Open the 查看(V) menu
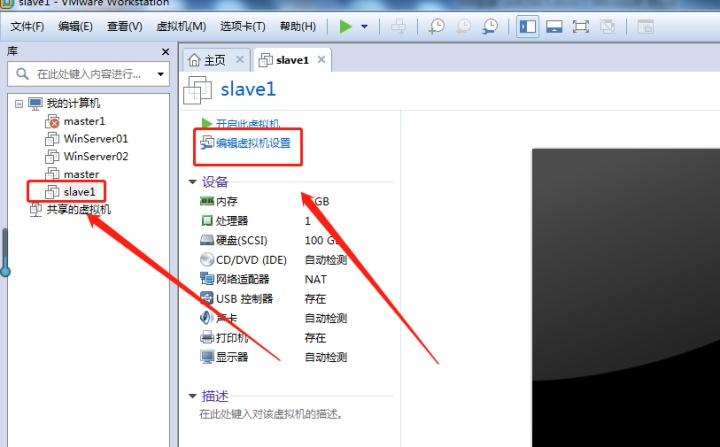The width and height of the screenshot is (720, 447). pyautogui.click(x=124, y=27)
